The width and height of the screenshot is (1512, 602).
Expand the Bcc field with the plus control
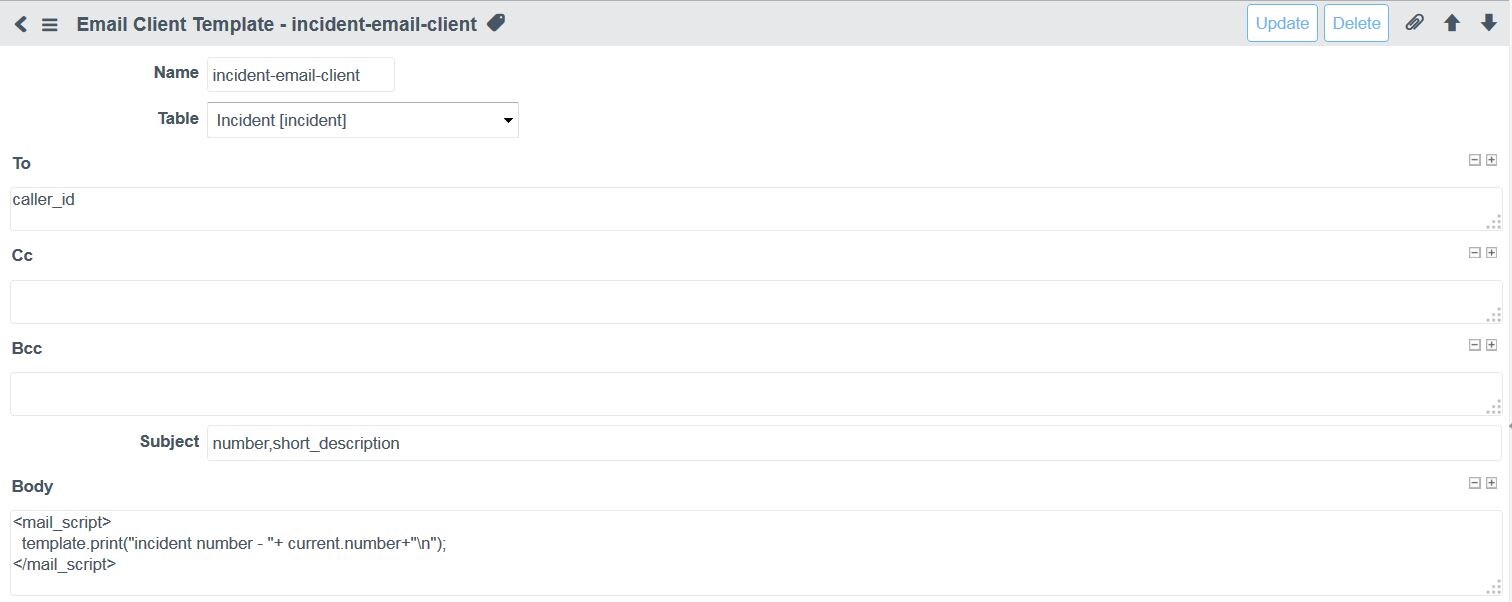click(1490, 344)
